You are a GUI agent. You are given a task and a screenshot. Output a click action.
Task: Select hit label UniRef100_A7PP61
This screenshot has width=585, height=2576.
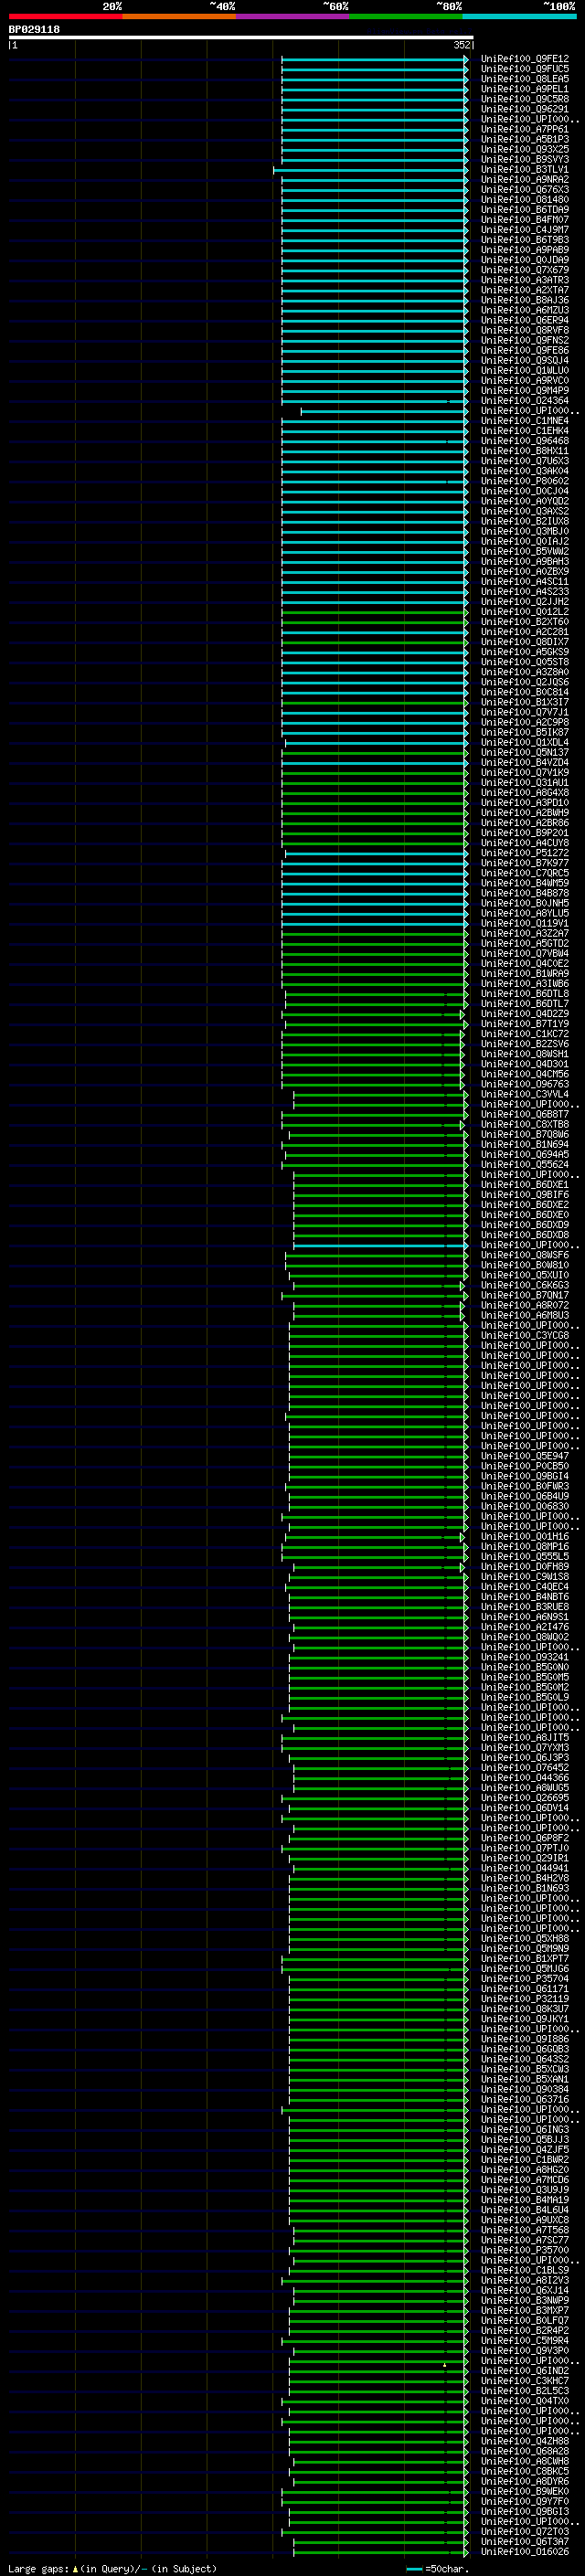coord(525,129)
